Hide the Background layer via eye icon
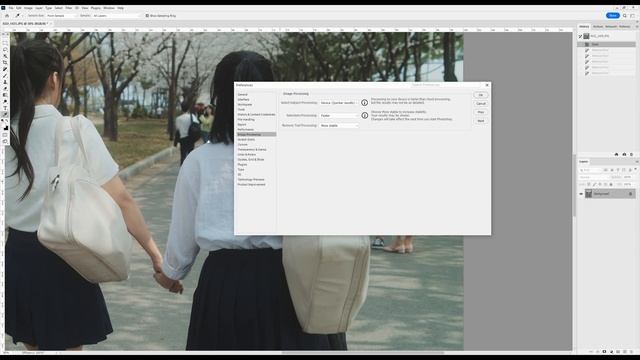Viewport: 640px width, 360px height. pos(581,194)
